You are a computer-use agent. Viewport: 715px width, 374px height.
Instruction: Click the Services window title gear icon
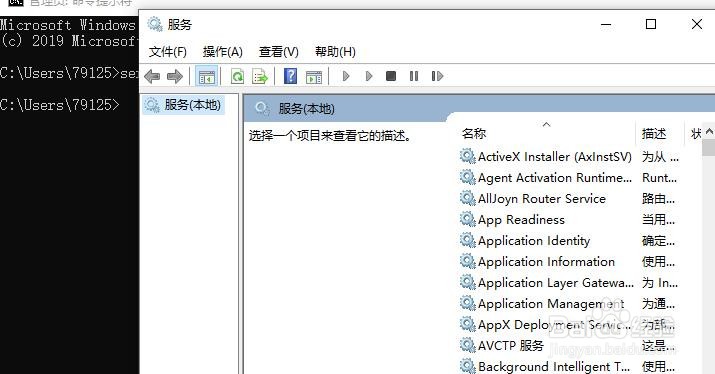click(x=155, y=24)
